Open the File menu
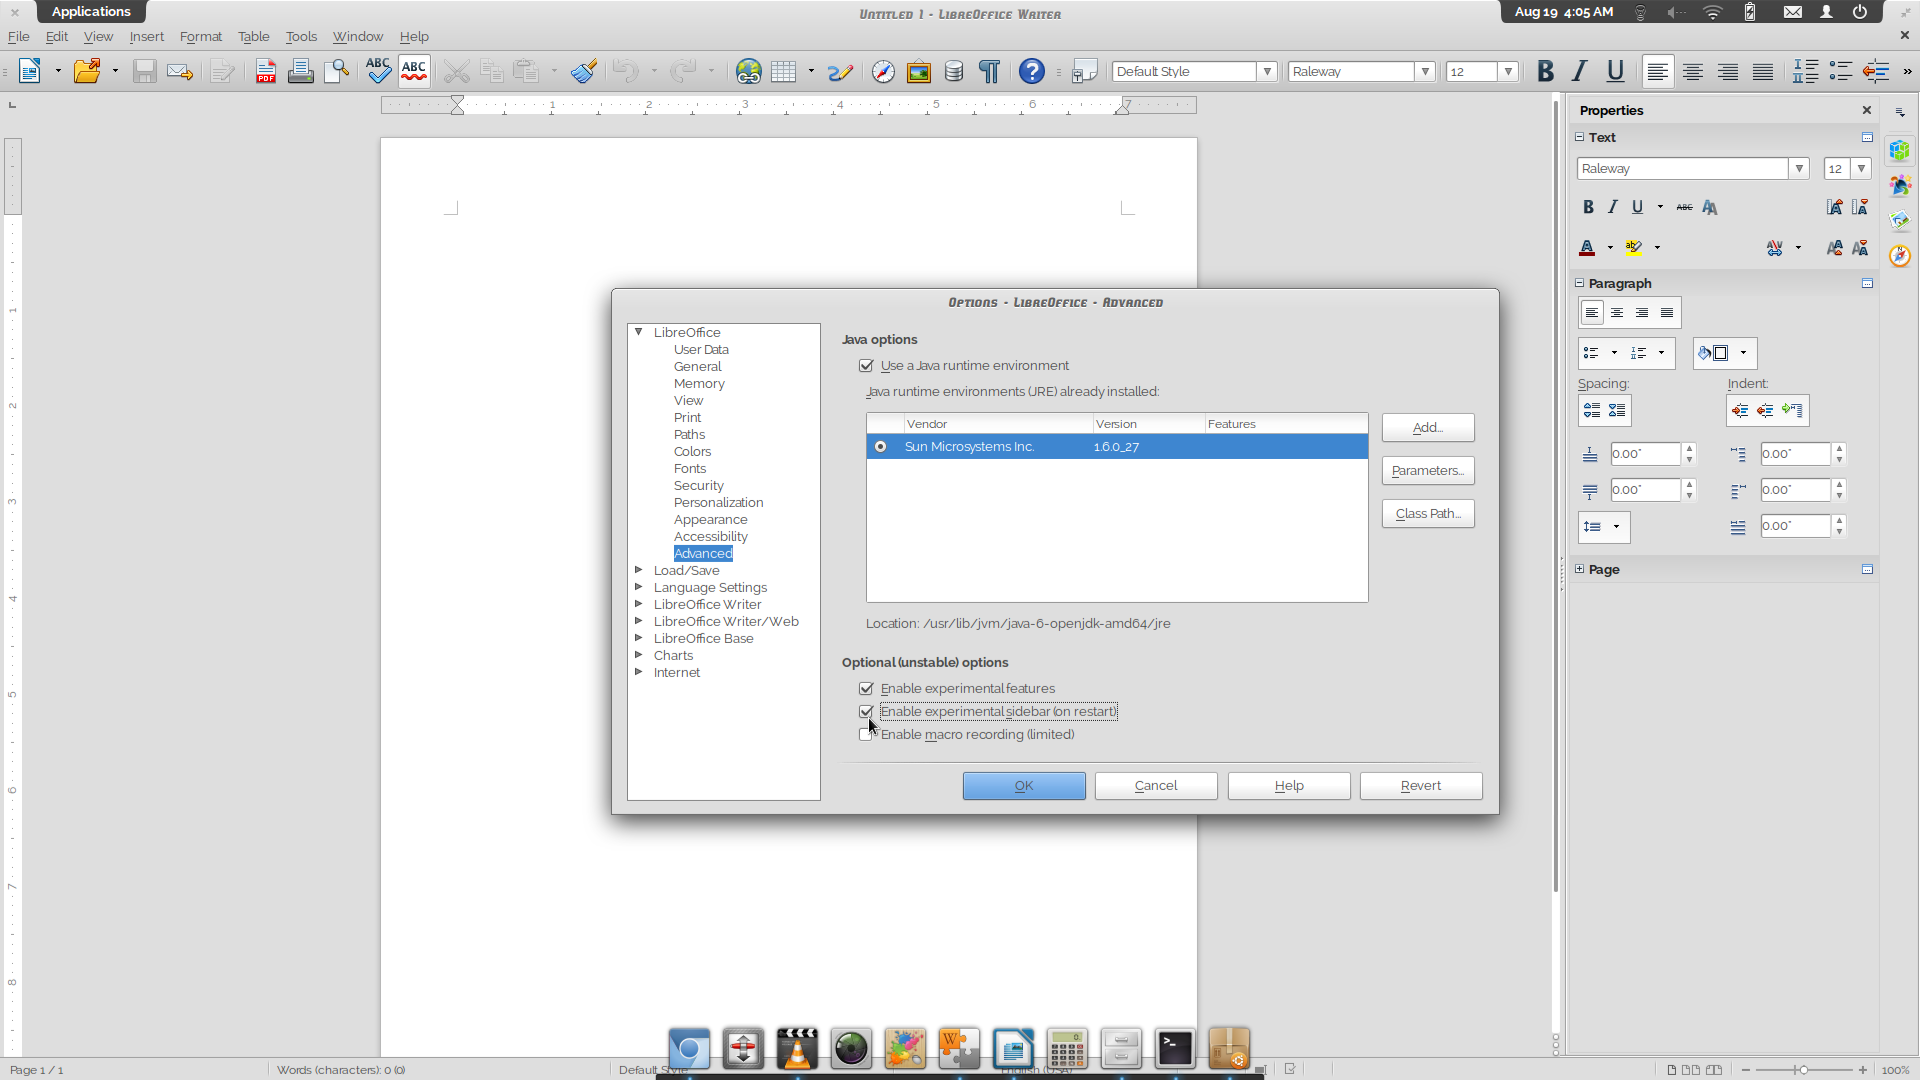This screenshot has height=1080, width=1920. [18, 36]
